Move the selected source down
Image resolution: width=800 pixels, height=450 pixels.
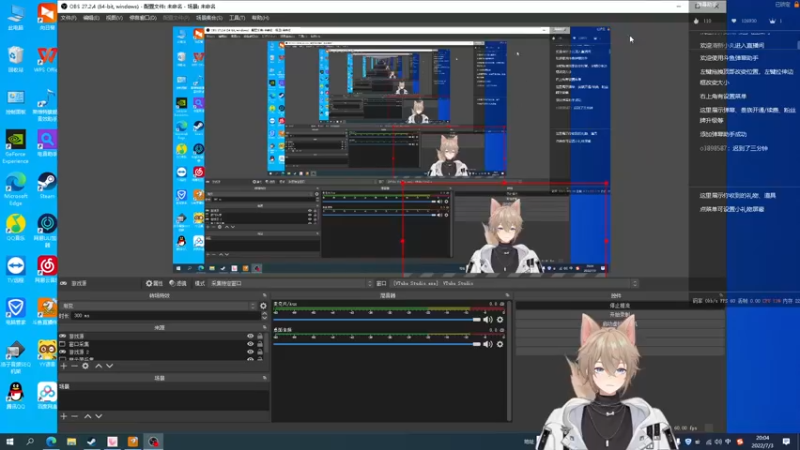109,366
